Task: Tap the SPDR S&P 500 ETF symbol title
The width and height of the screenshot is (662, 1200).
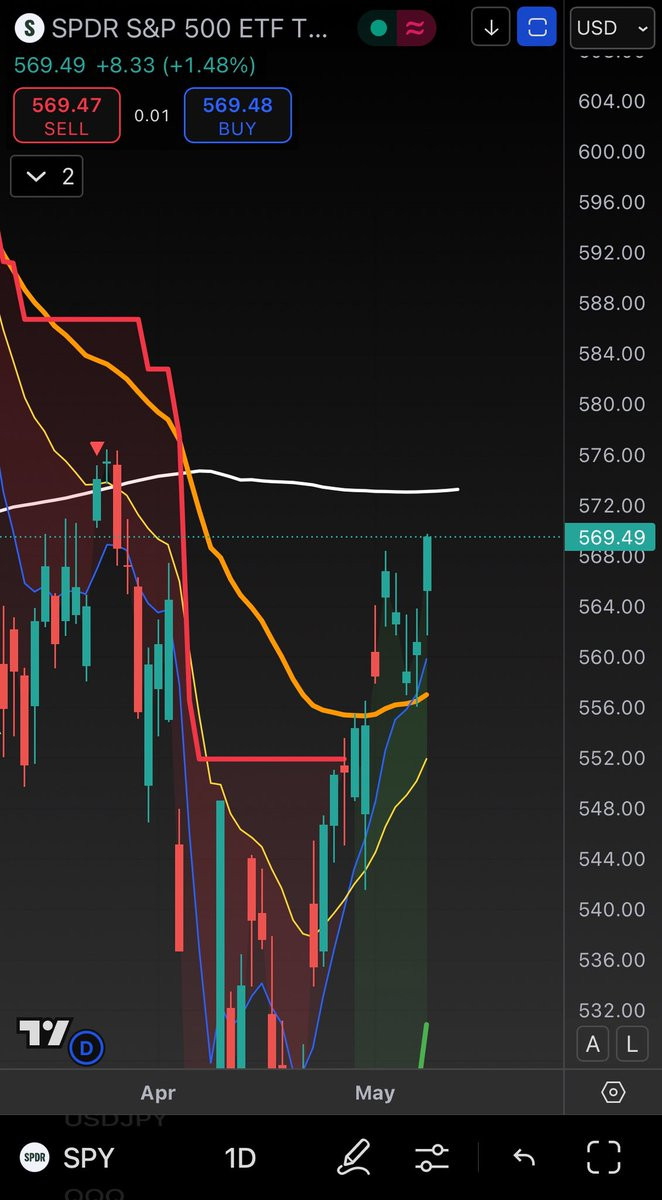Action: [x=189, y=28]
